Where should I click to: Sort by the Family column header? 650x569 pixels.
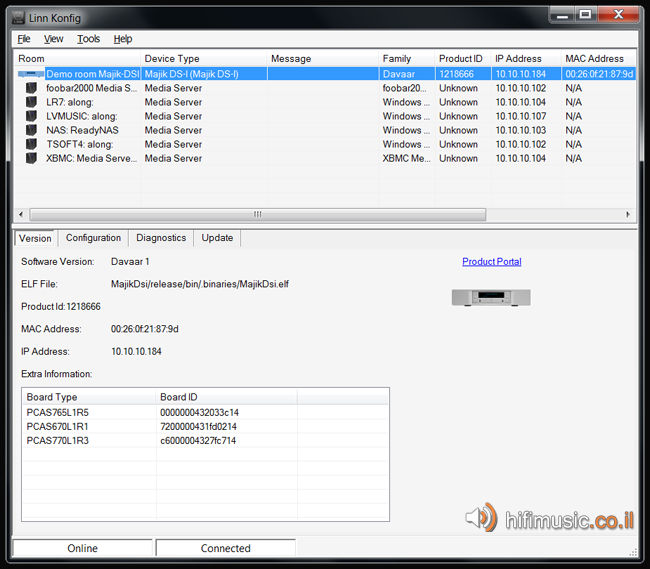coord(407,58)
